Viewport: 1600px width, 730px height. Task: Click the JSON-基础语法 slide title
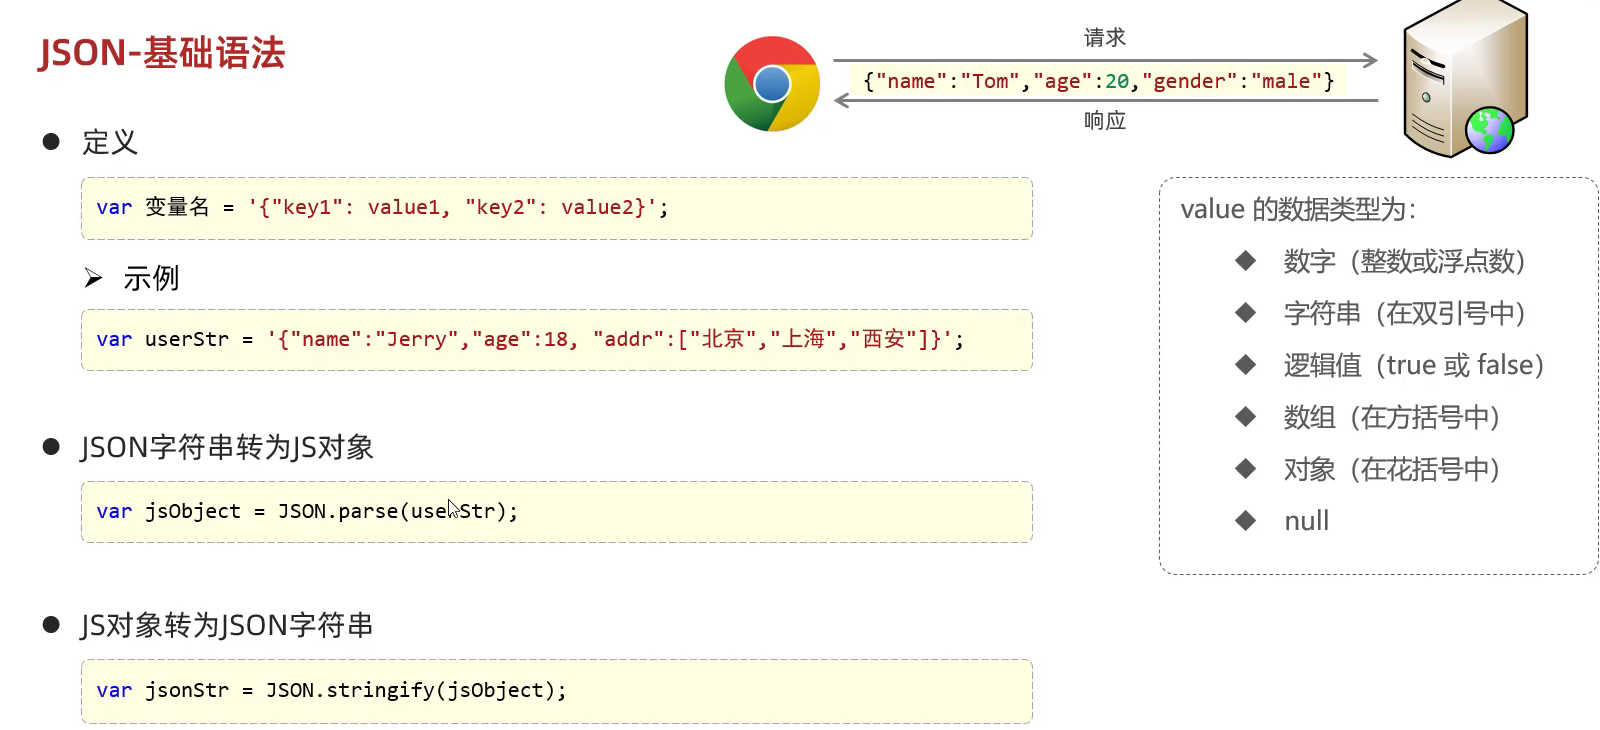tap(162, 53)
